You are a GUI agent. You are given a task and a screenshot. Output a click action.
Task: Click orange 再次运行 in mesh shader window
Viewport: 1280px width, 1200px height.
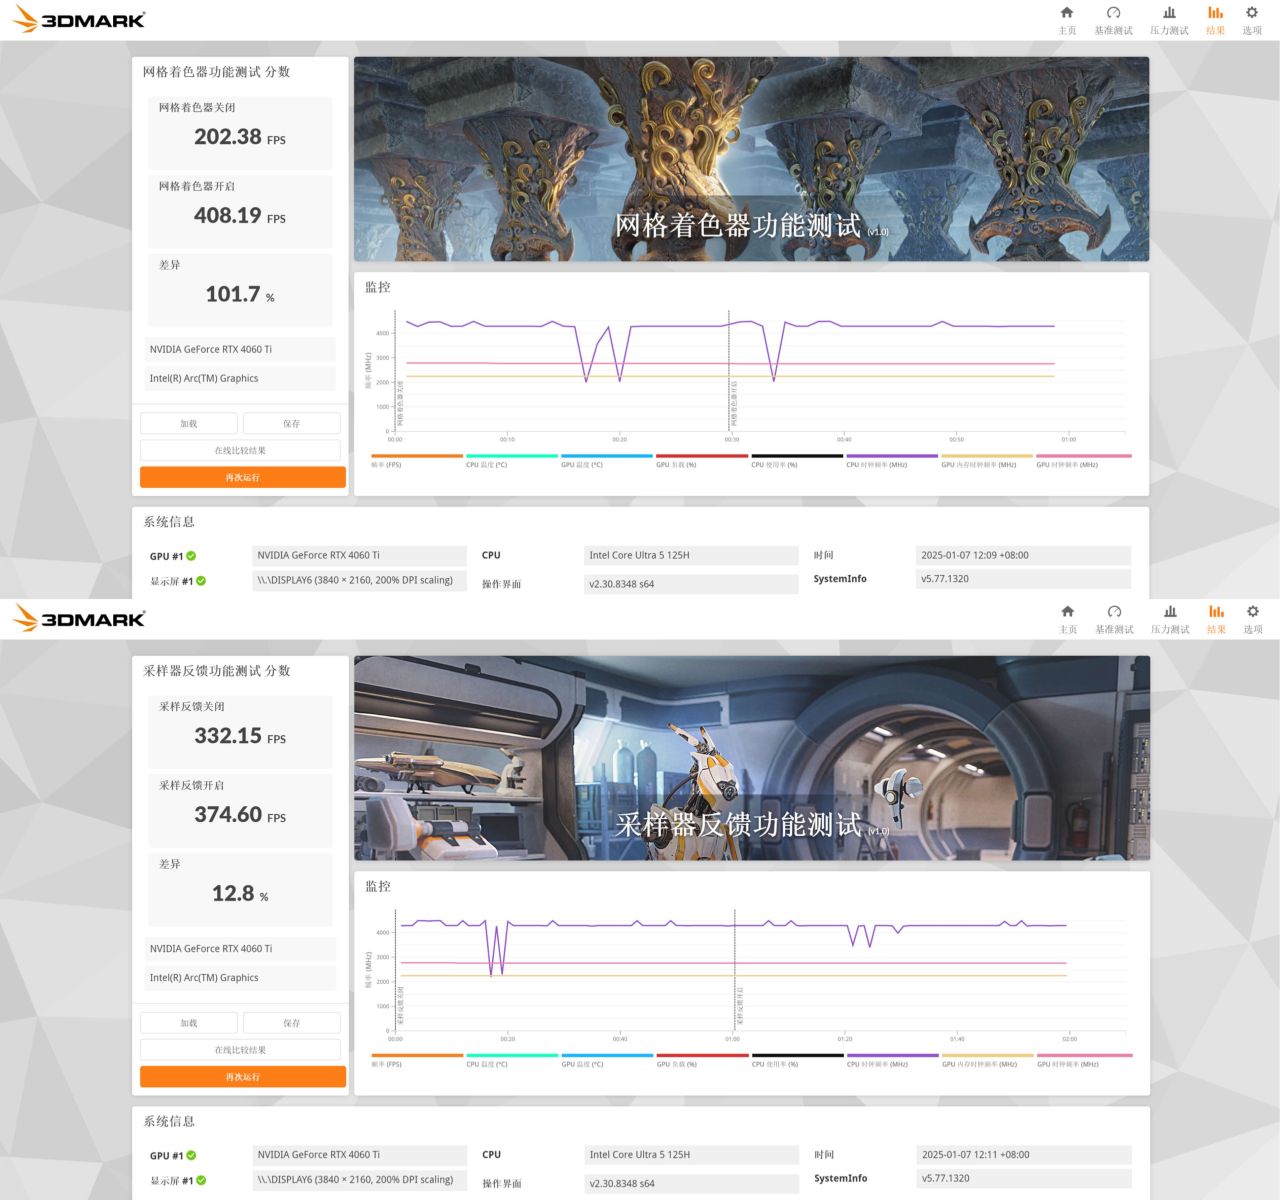[242, 477]
